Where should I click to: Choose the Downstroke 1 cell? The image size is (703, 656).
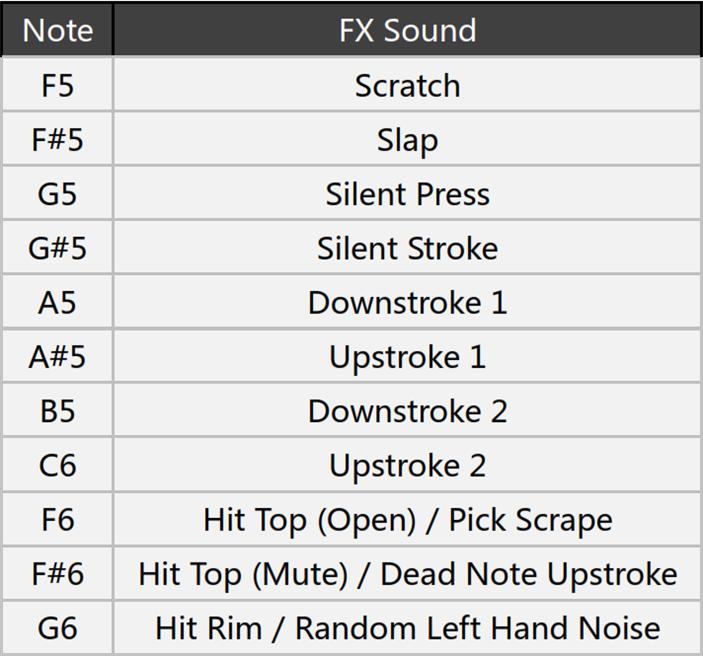[x=407, y=301]
